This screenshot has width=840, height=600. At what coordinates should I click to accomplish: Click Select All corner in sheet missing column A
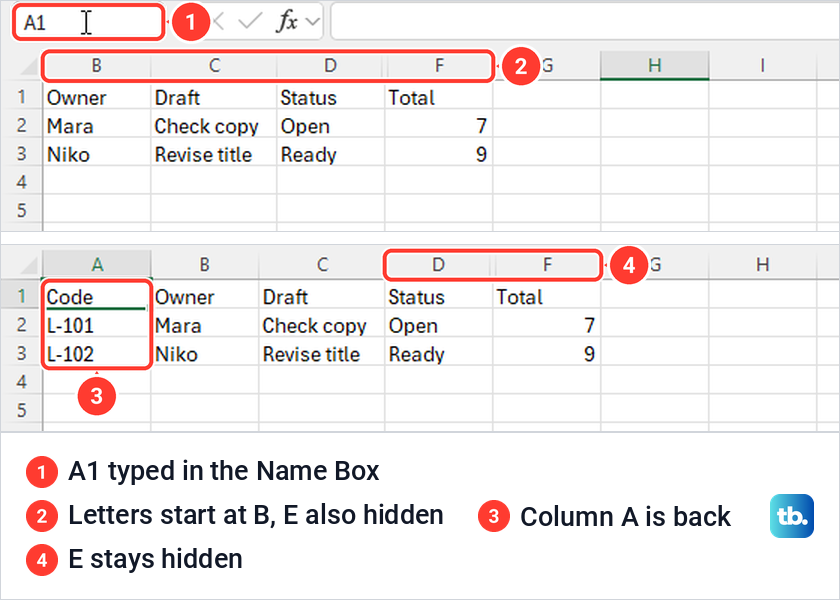coord(28,66)
